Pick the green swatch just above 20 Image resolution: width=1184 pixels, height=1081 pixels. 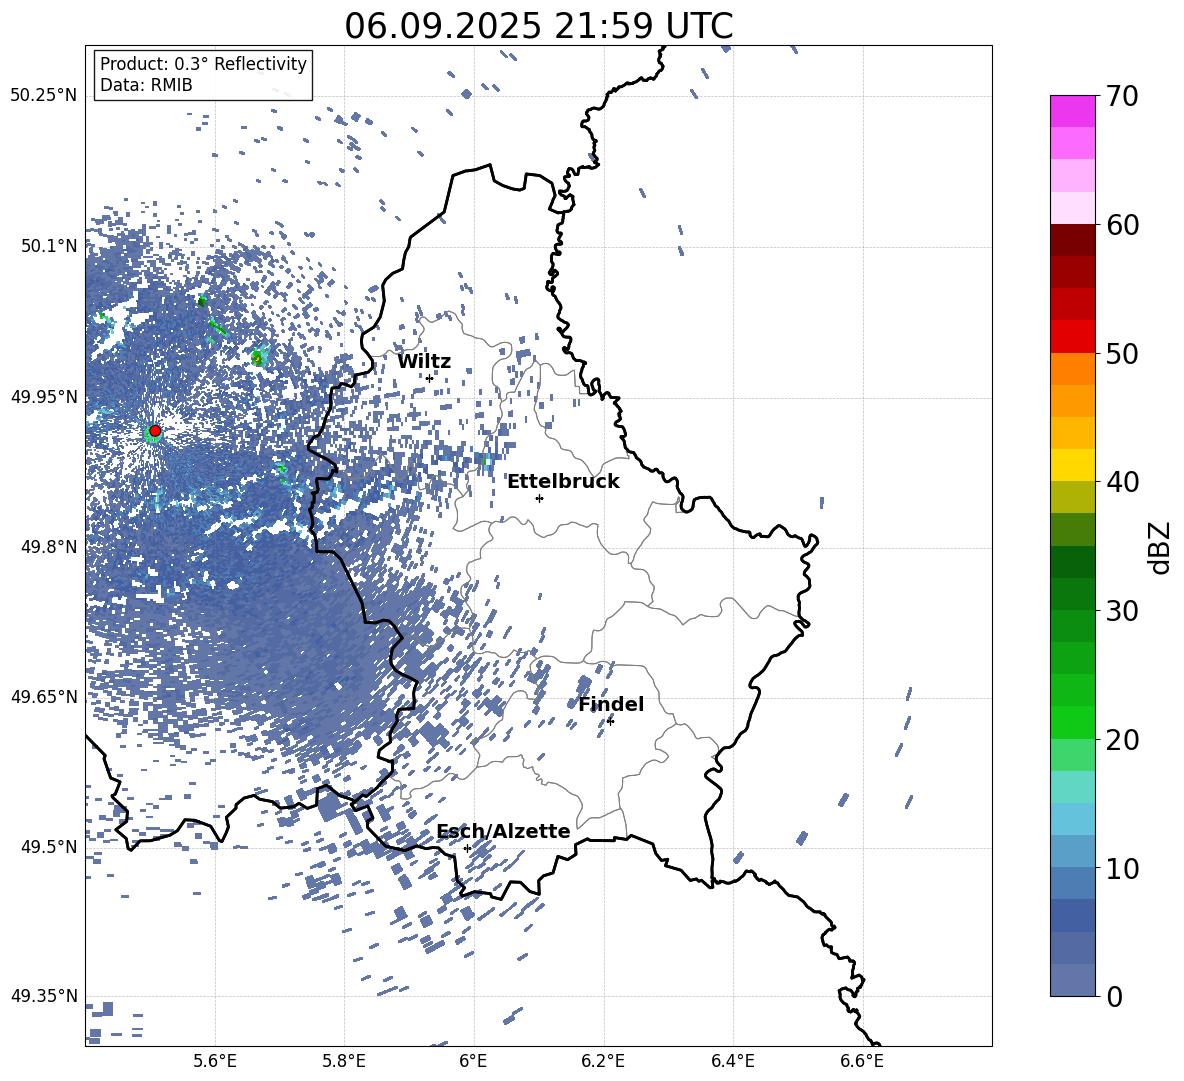tap(1073, 722)
